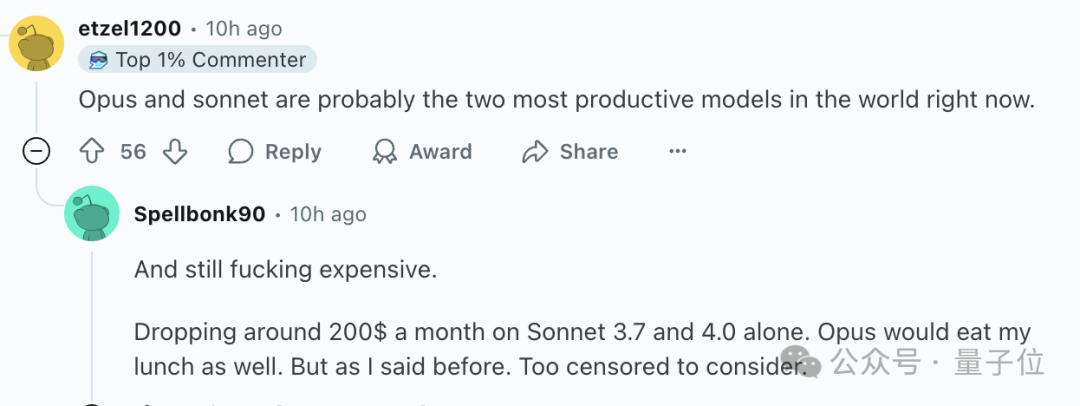
Task: Open Spellbonk90's green avatar
Action: pyautogui.click(x=92, y=213)
